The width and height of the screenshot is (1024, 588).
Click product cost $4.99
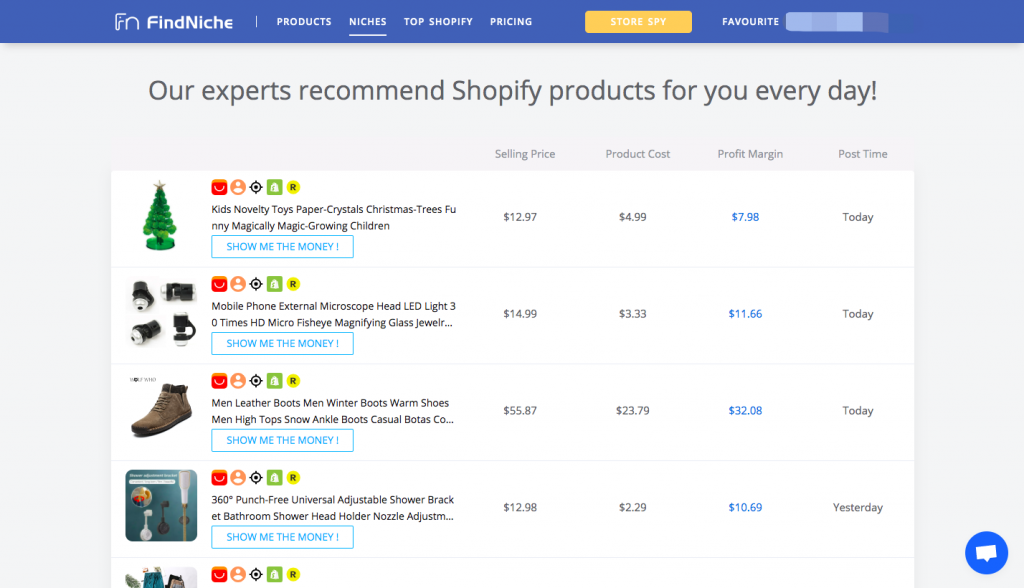[x=633, y=217]
